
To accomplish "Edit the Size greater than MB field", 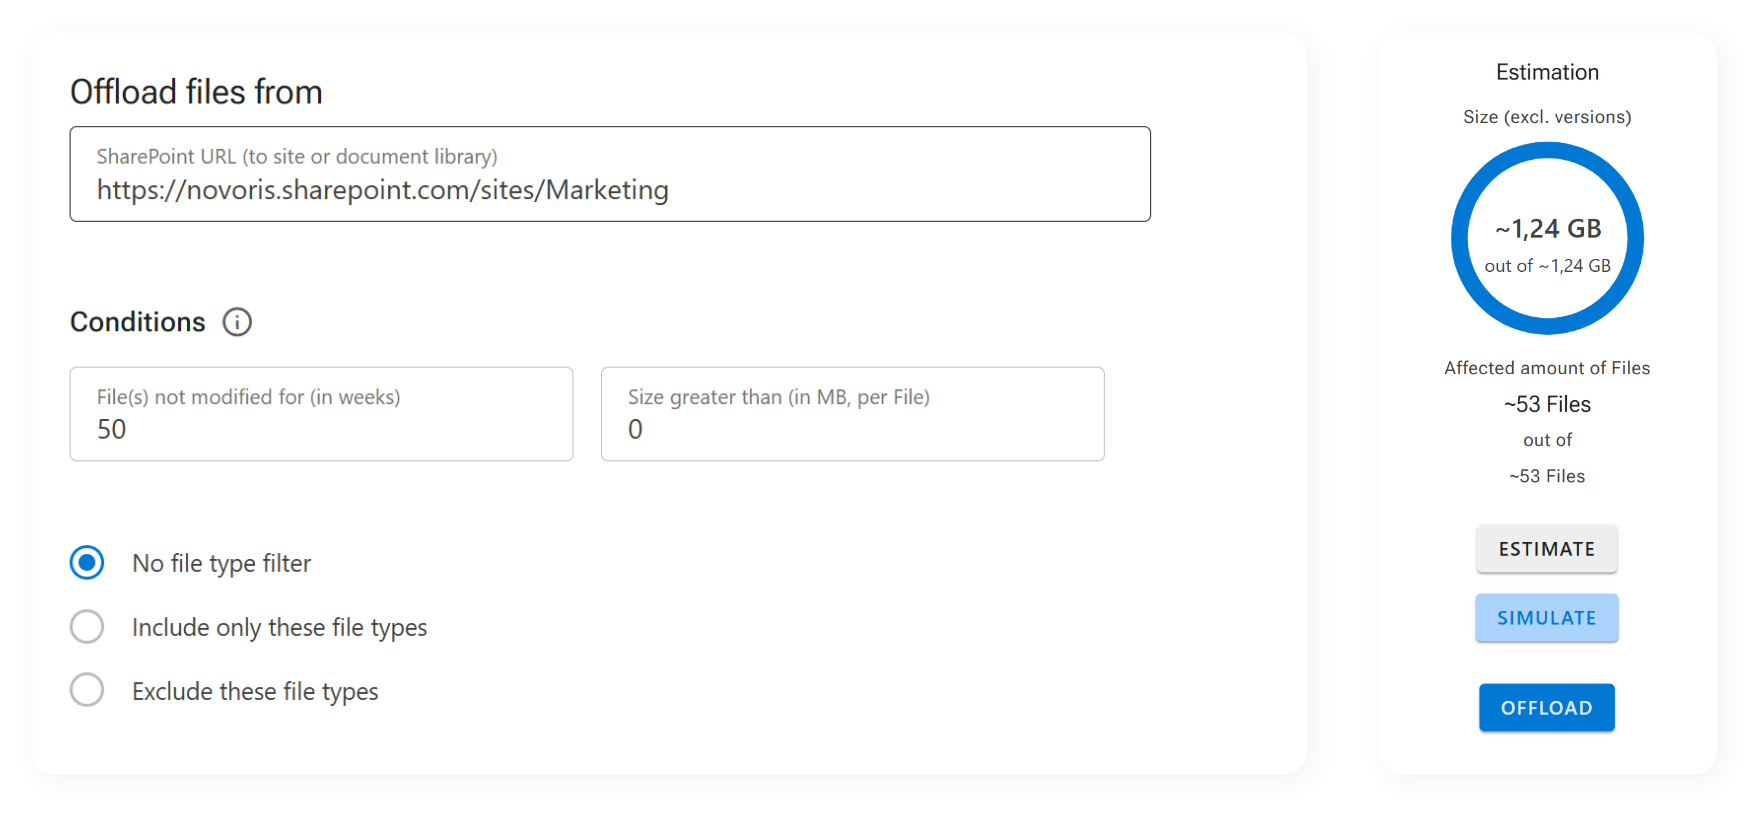I will pyautogui.click(x=852, y=428).
